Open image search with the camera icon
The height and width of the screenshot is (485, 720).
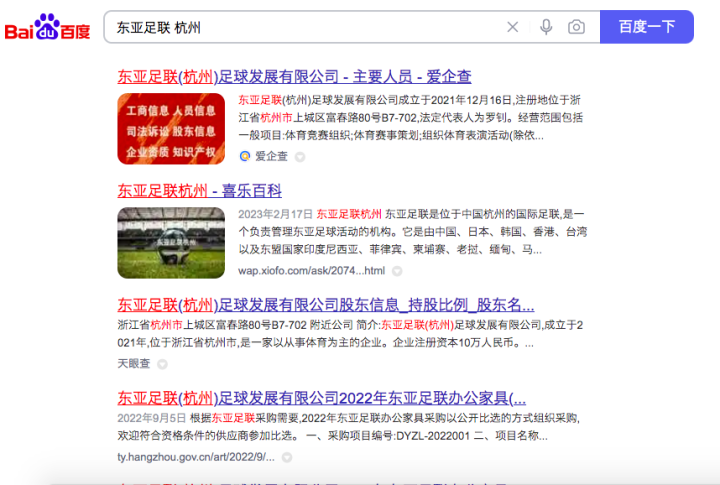tap(576, 27)
